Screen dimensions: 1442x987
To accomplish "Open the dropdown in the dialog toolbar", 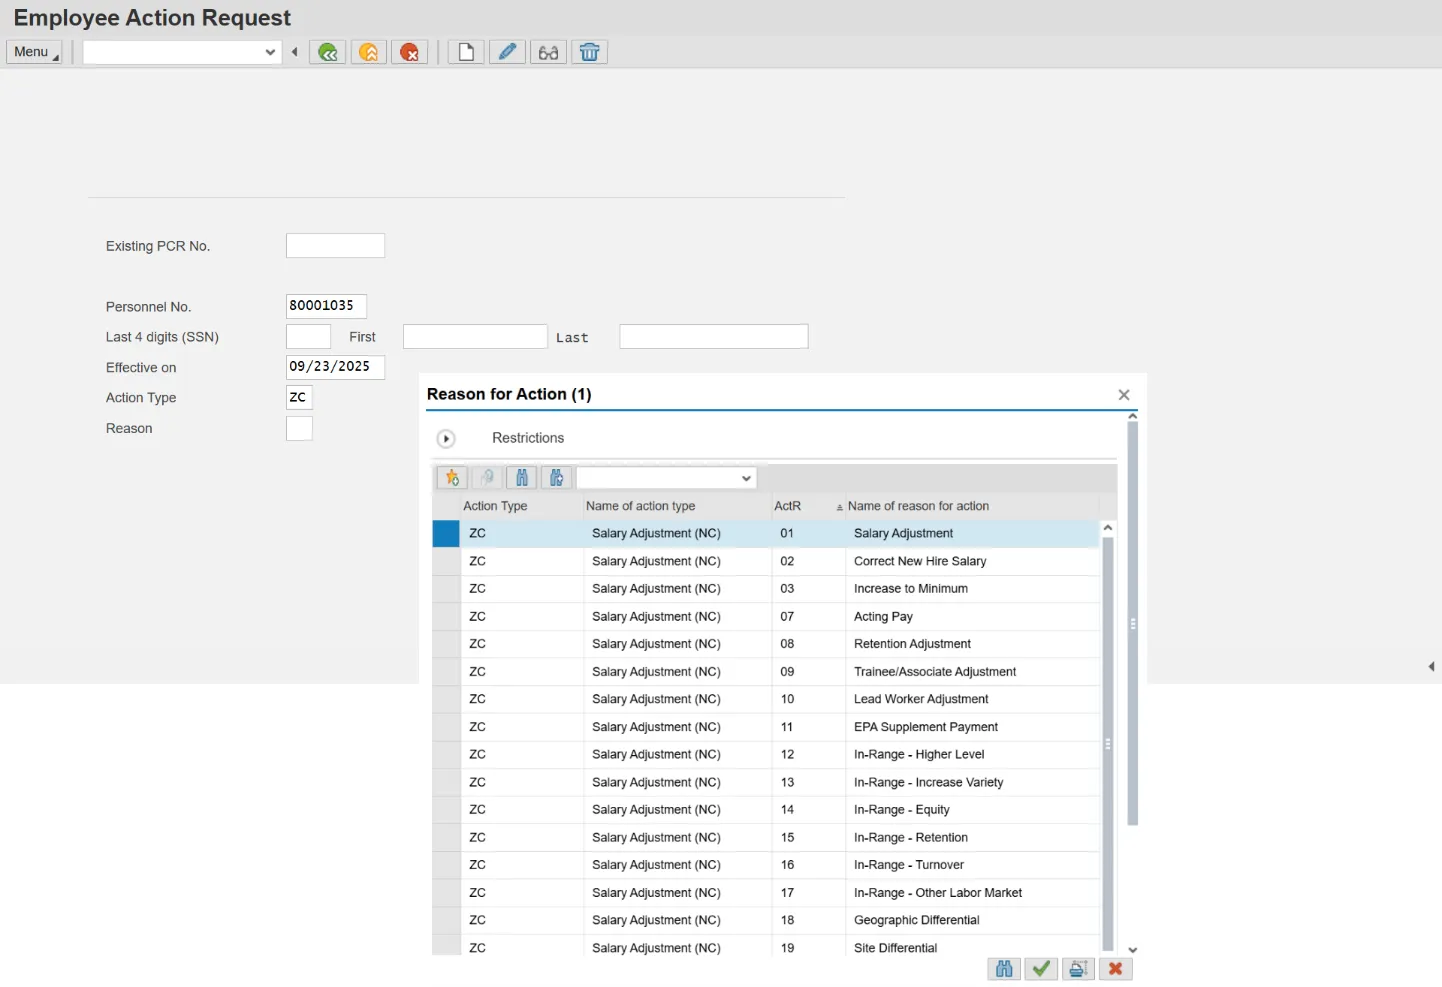I will click(746, 478).
